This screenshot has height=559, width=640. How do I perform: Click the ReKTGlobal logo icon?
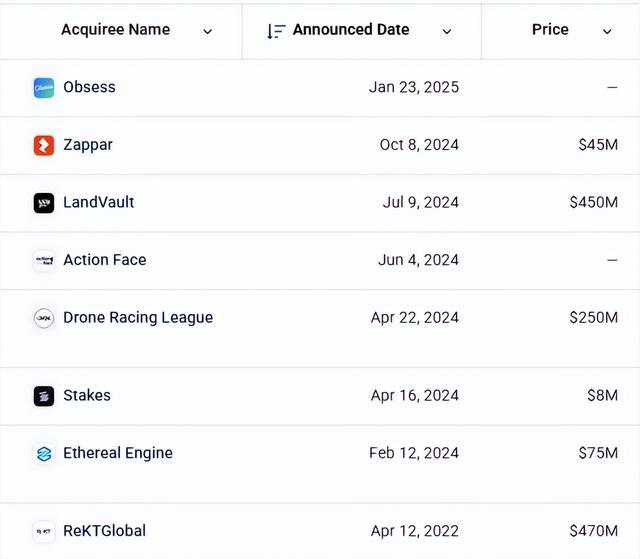pos(44,531)
